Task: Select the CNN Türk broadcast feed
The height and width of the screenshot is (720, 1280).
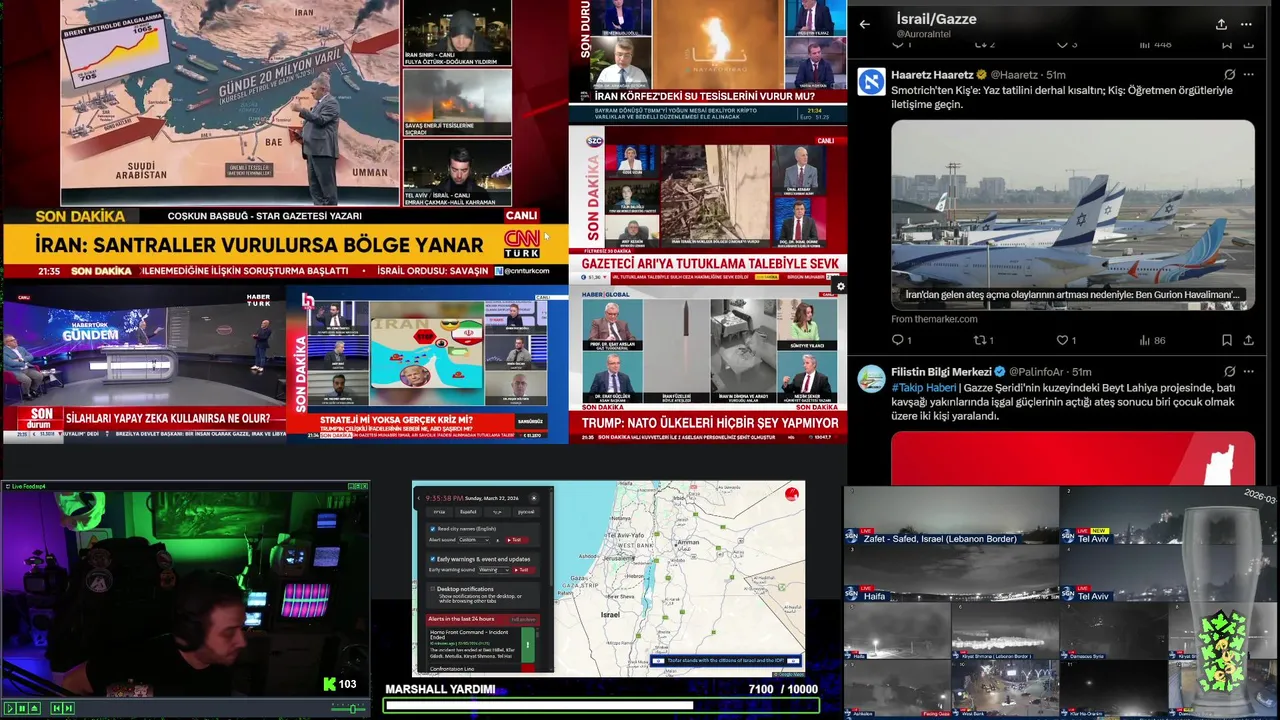Action: pos(285,140)
